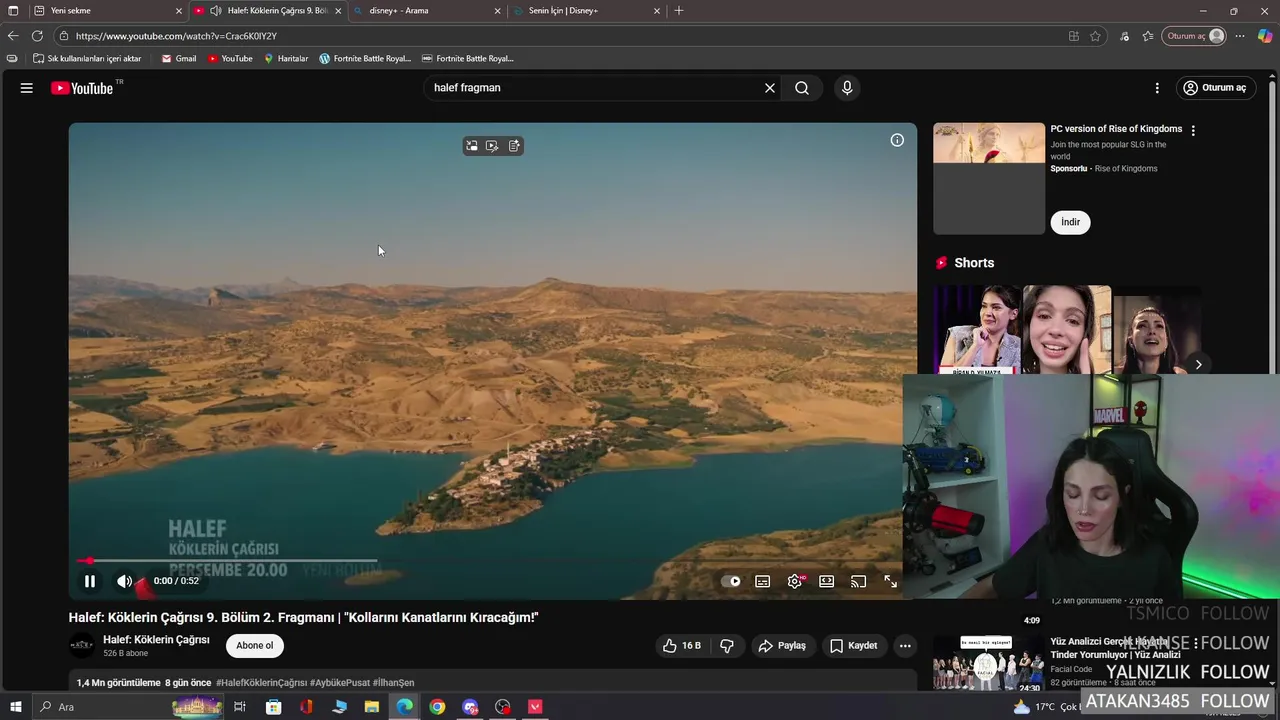Open the Edge tab actions menu
Viewport: 1280px width, 720px height.
(x=13, y=11)
